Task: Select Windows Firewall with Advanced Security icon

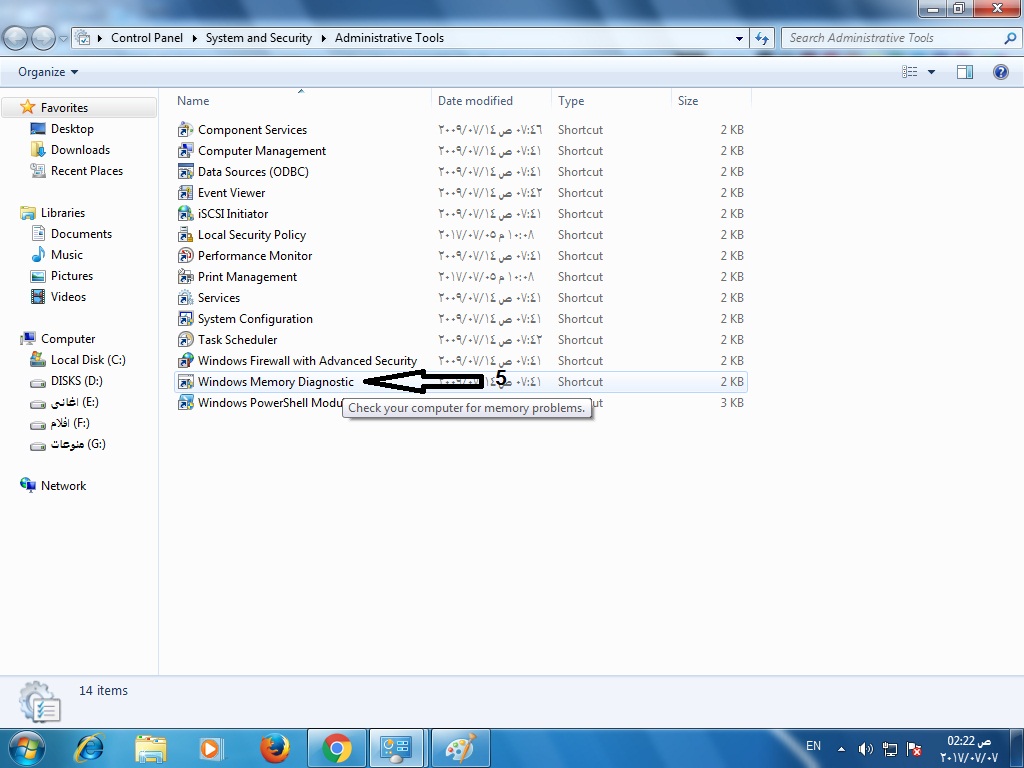Action: [185, 360]
